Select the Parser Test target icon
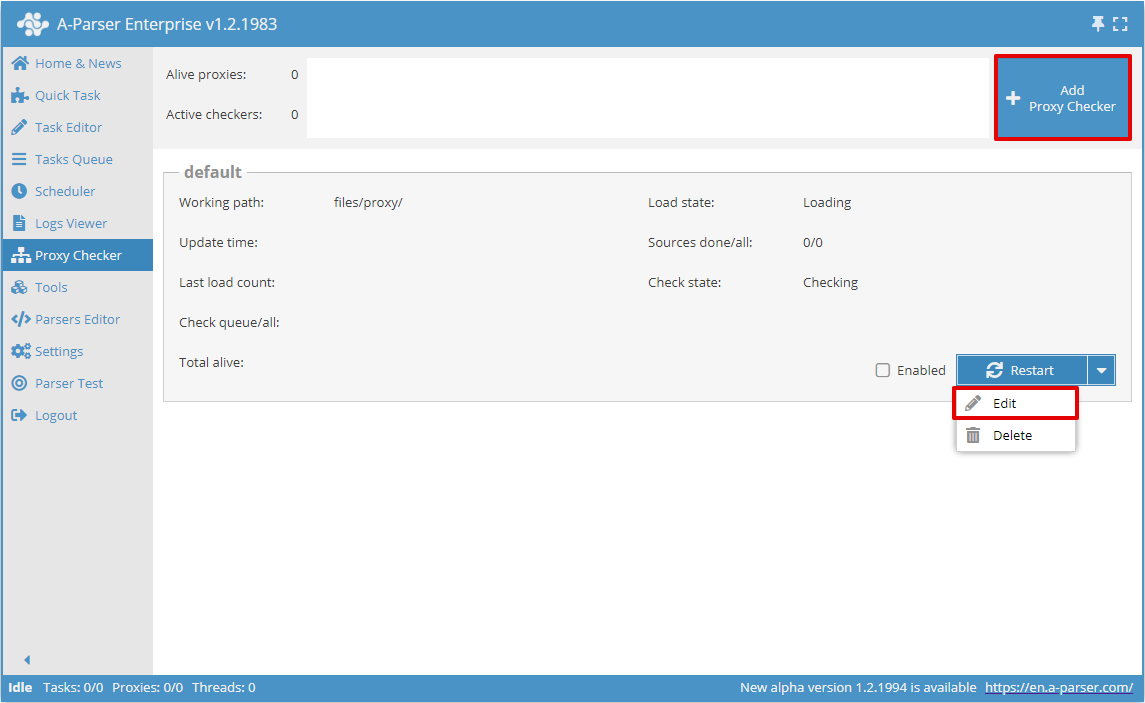Screen dimensions: 1145x703 click(x=19, y=383)
